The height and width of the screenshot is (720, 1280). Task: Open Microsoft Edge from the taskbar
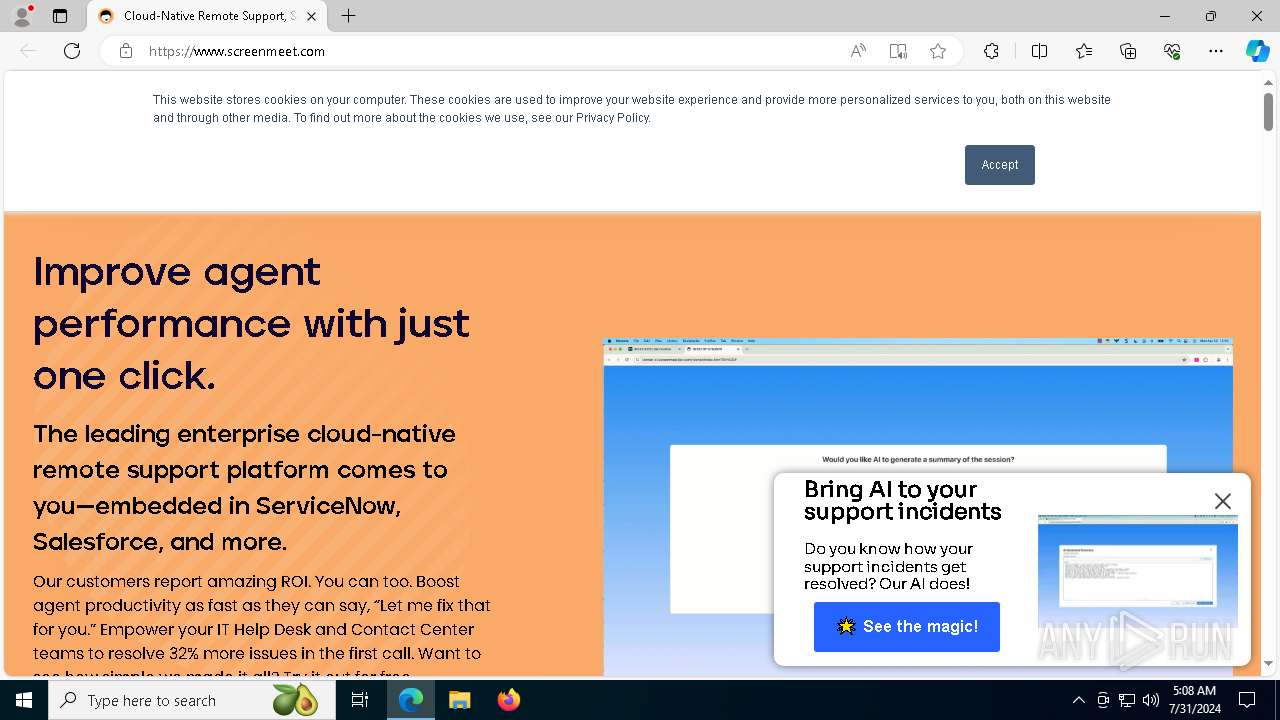click(411, 700)
